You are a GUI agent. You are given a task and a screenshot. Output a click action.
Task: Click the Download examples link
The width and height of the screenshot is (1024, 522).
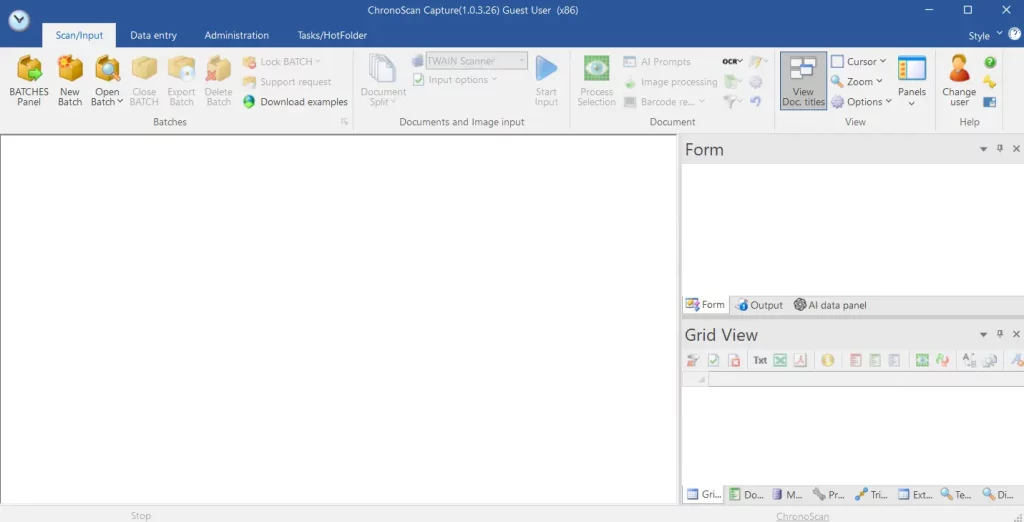coord(304,102)
